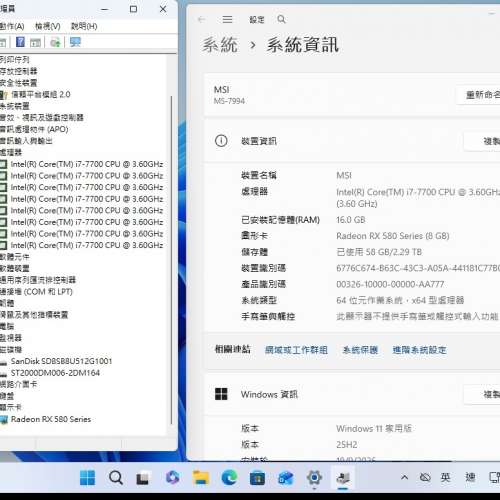The image size is (500, 500).
Task: Switch to Device Manager via its taskbar icon
Action: coord(343,478)
